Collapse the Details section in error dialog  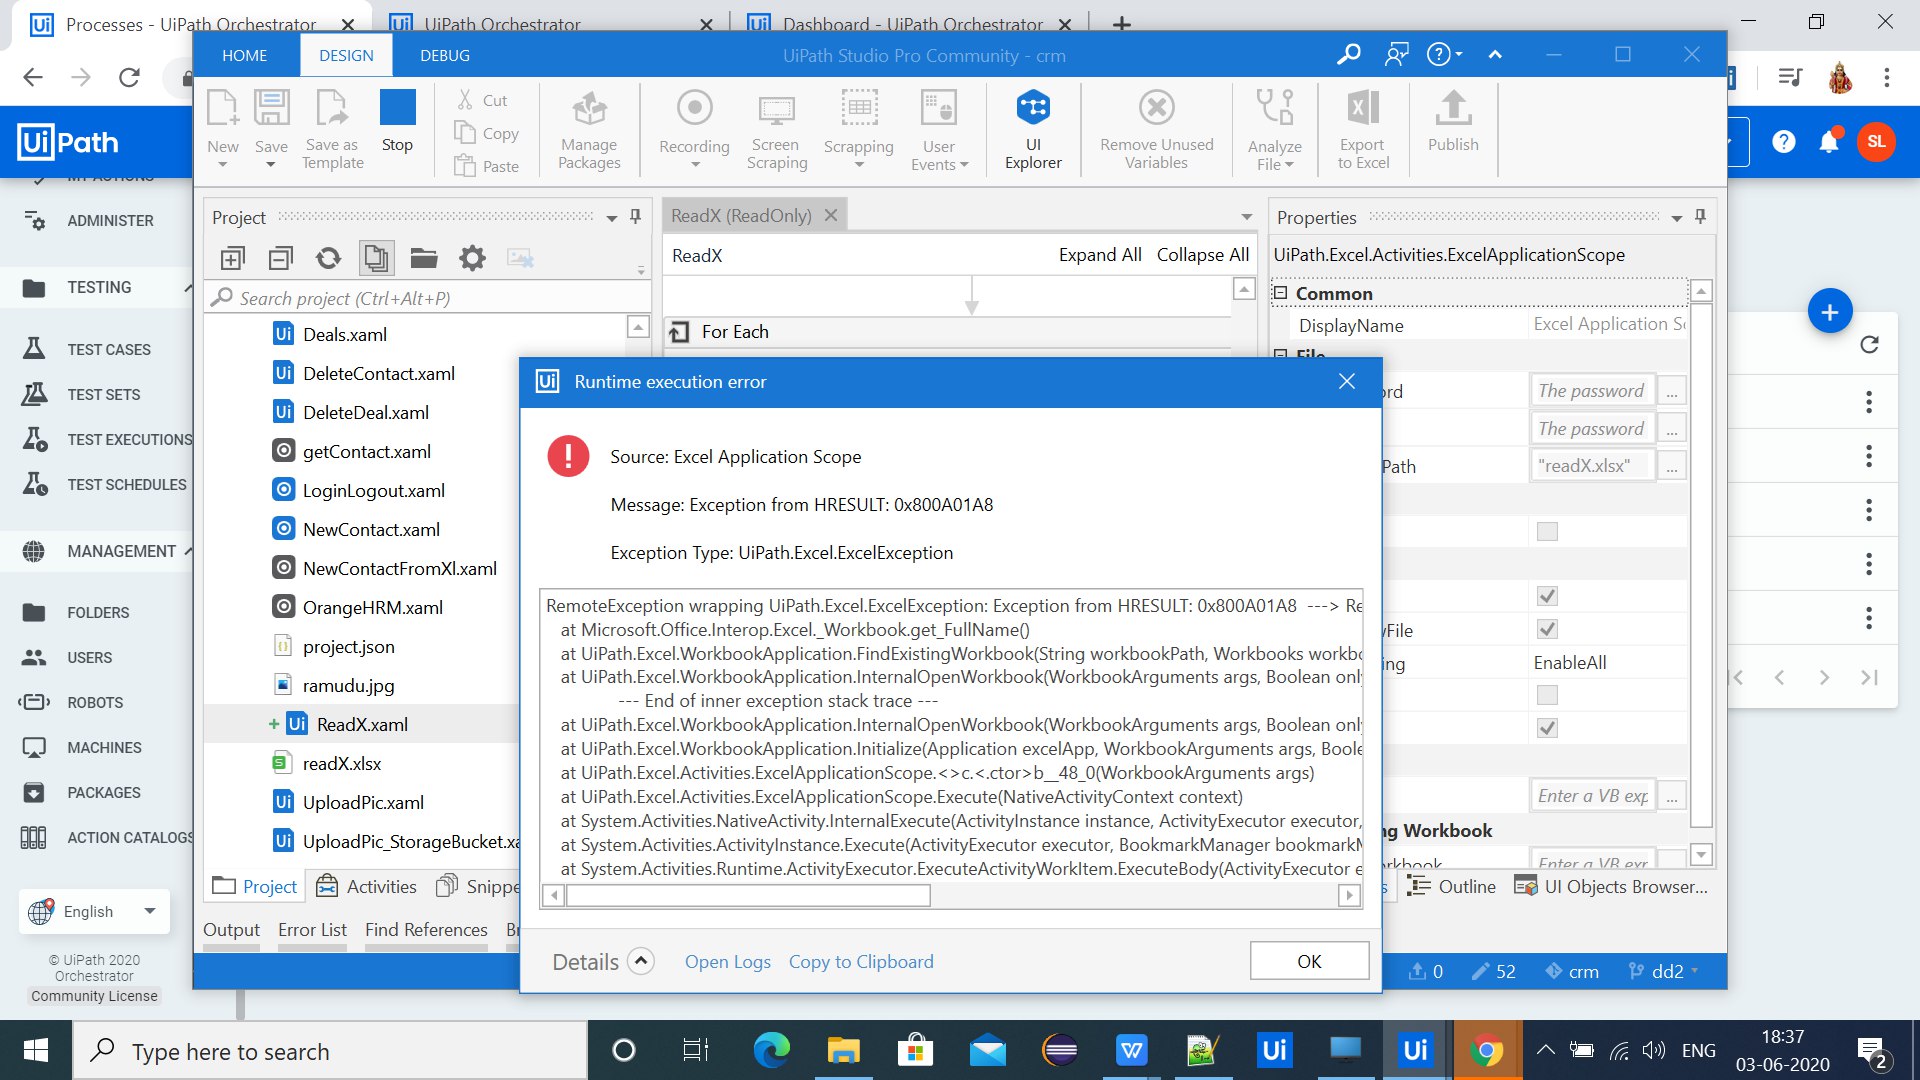[641, 961]
